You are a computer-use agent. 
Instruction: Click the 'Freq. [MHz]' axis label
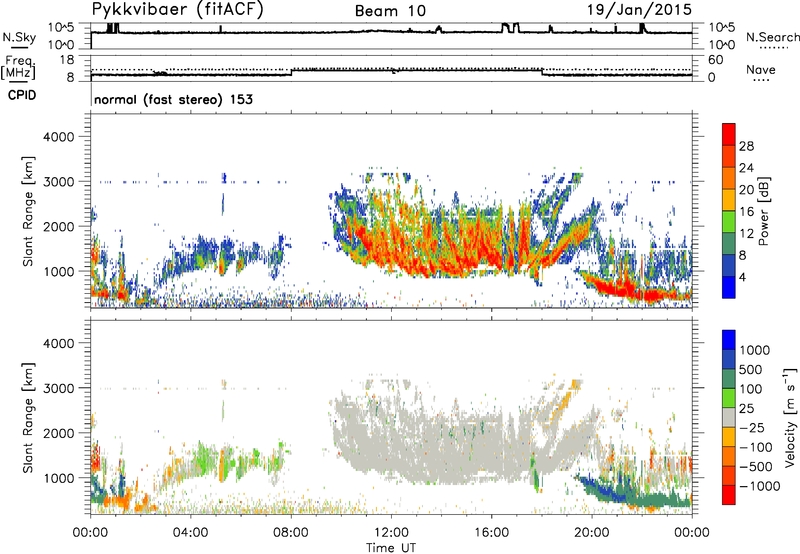pyautogui.click(x=18, y=68)
